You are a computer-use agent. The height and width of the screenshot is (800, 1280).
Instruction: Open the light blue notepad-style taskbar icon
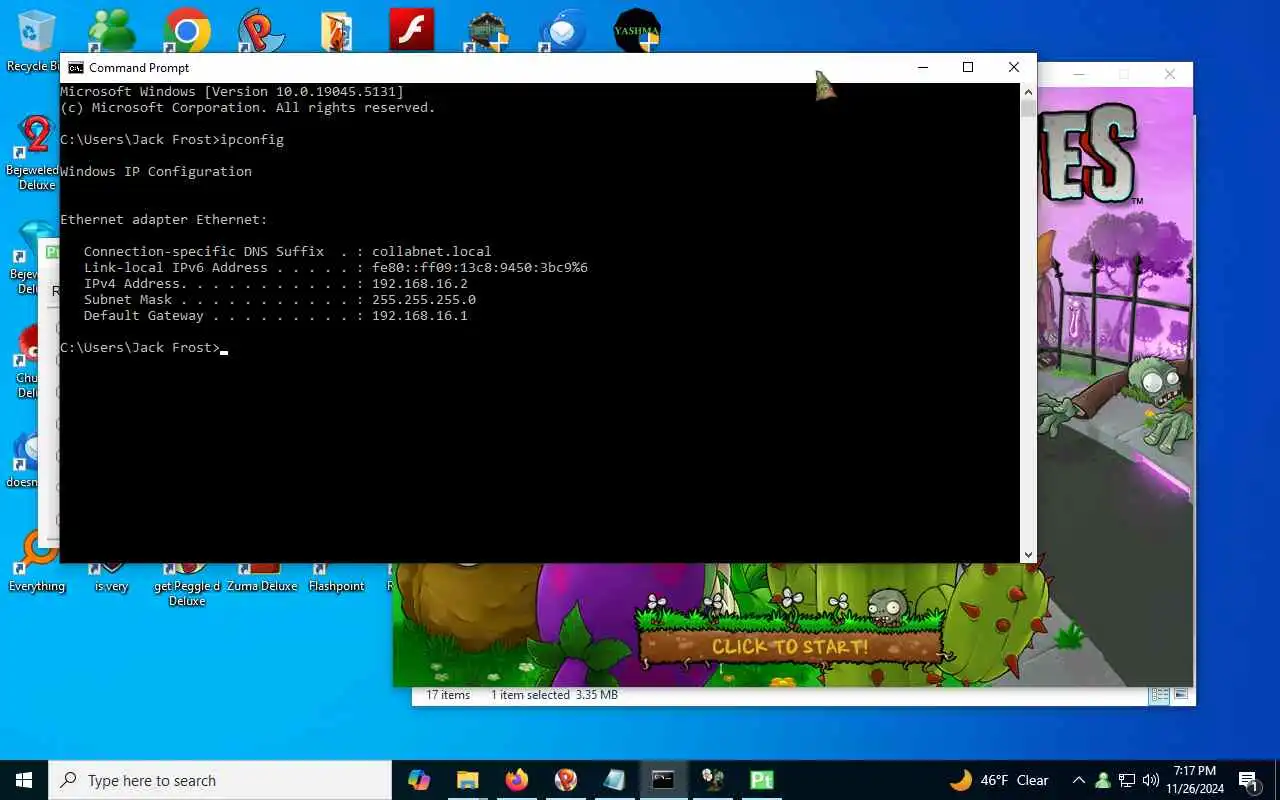pyautogui.click(x=614, y=780)
